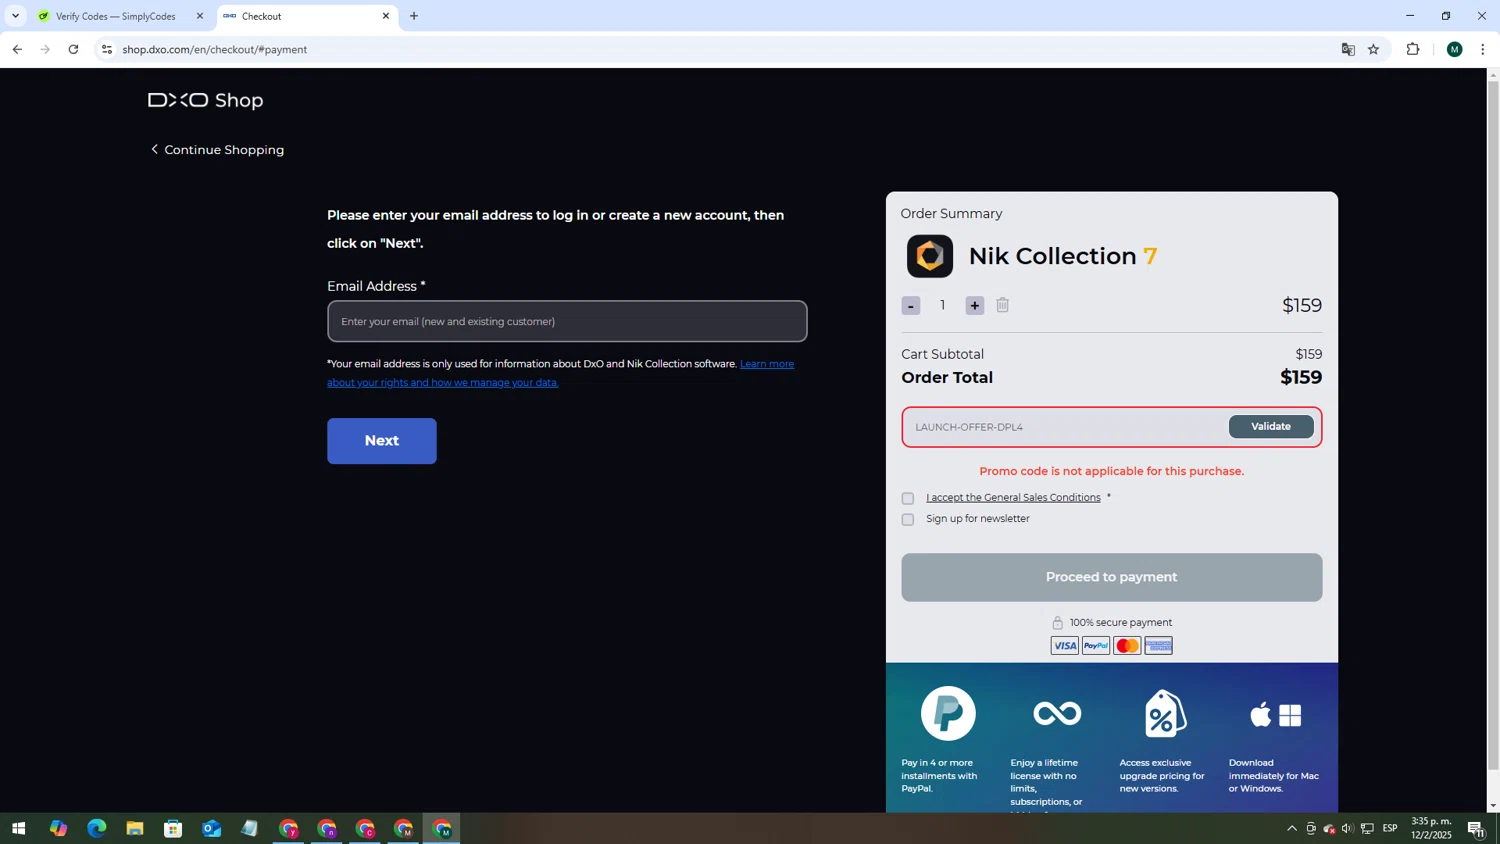Screen dimensions: 1500x844
Task: Click the secure payment lock icon
Action: click(x=1057, y=622)
